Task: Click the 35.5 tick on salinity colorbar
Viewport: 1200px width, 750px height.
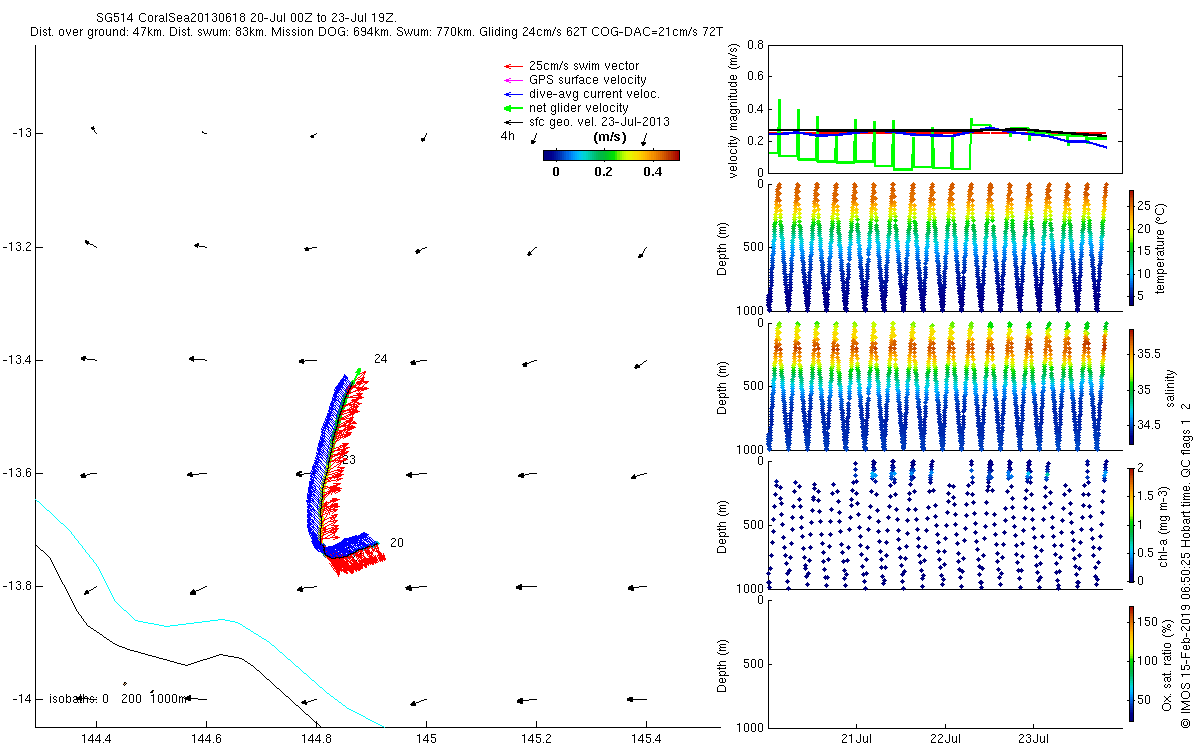Action: [x=1147, y=353]
